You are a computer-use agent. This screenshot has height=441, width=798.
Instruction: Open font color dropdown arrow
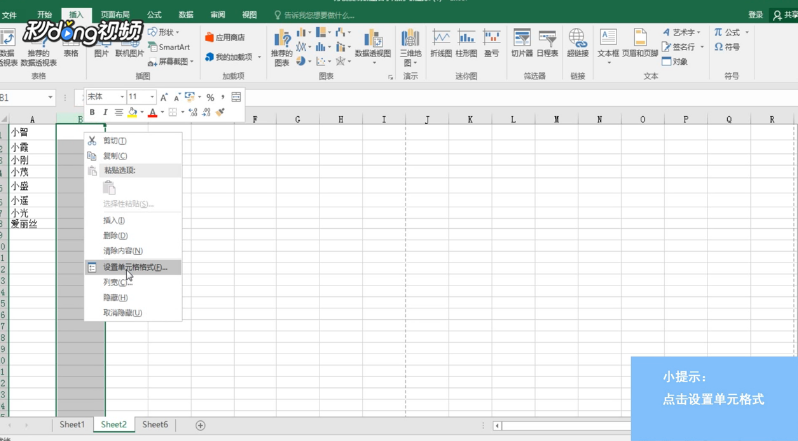click(x=162, y=112)
